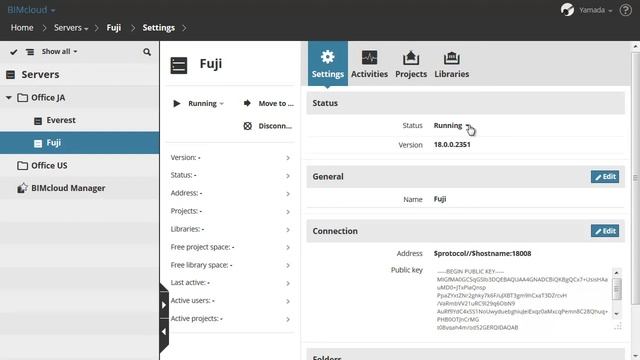Screen dimensions: 640x360
Task: Click the user avatar icon
Action: [x=567, y=10]
